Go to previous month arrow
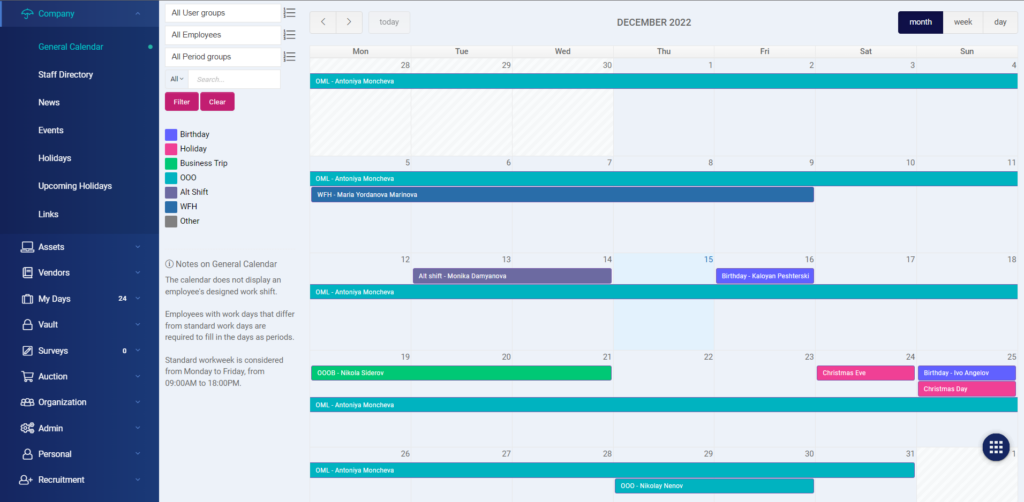 [x=323, y=22]
